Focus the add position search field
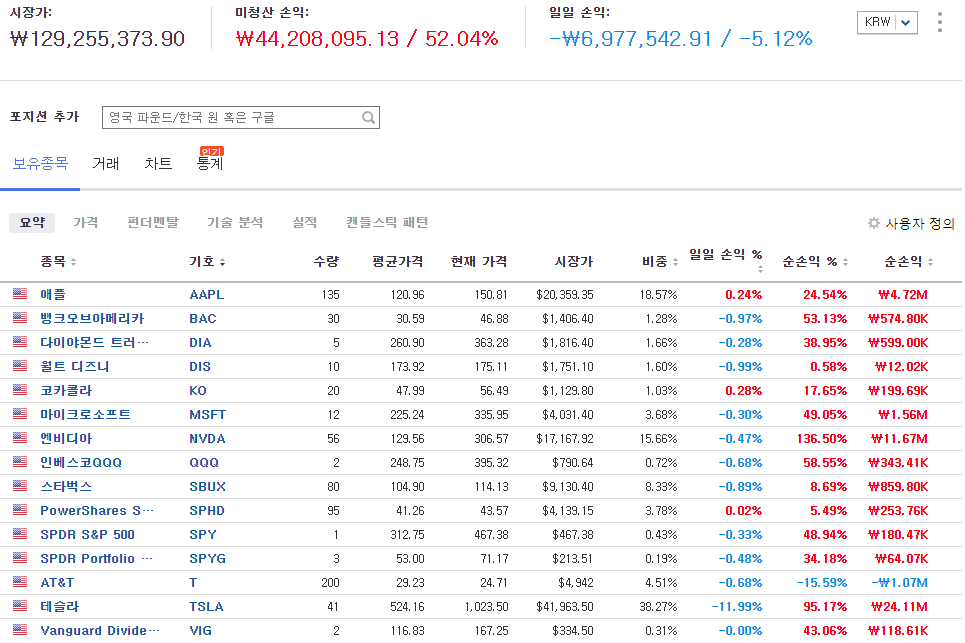 (x=241, y=118)
